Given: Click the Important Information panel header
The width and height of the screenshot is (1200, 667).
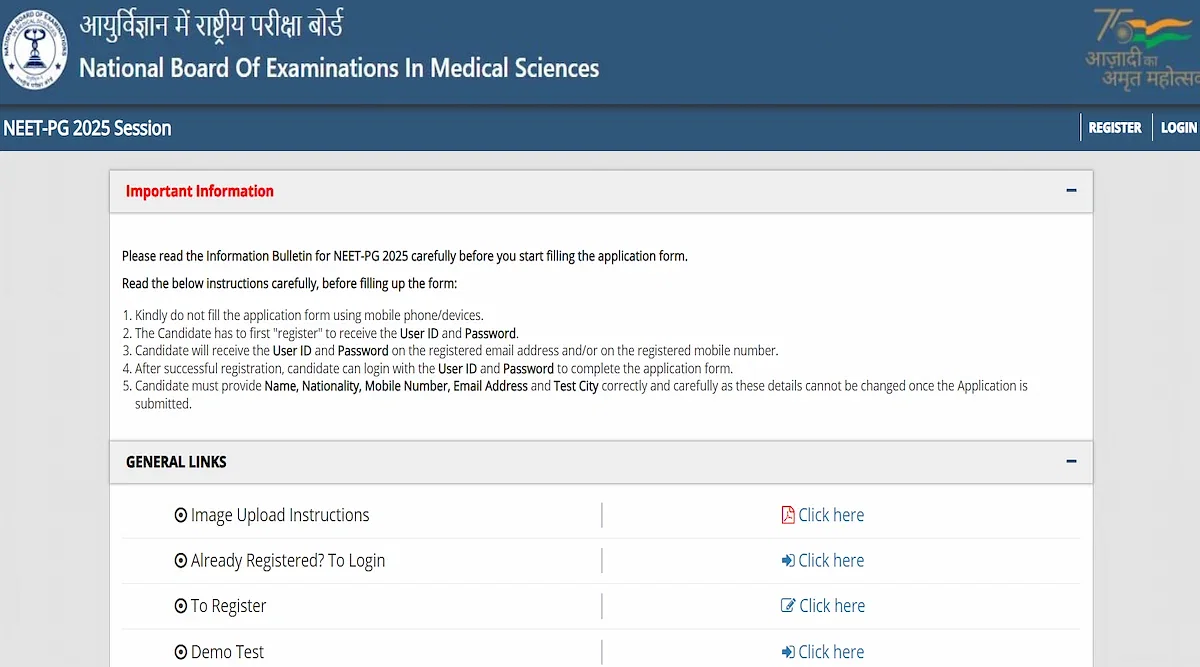Looking at the screenshot, I should coord(601,191).
